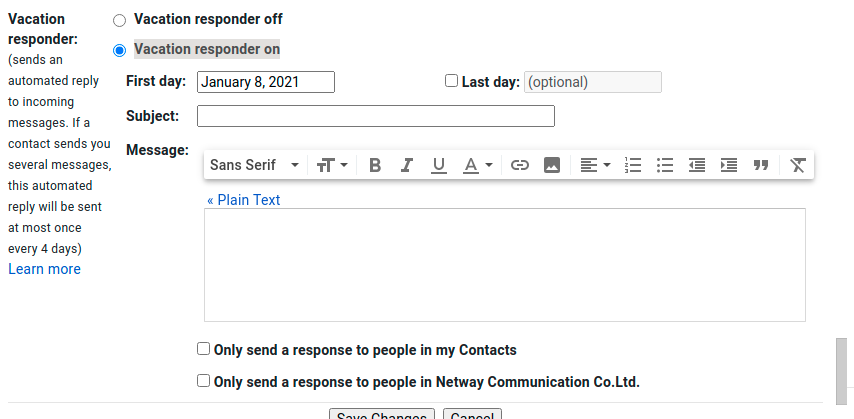Image resolution: width=854 pixels, height=419 pixels.
Task: Create a bulleted list
Action: pos(665,165)
